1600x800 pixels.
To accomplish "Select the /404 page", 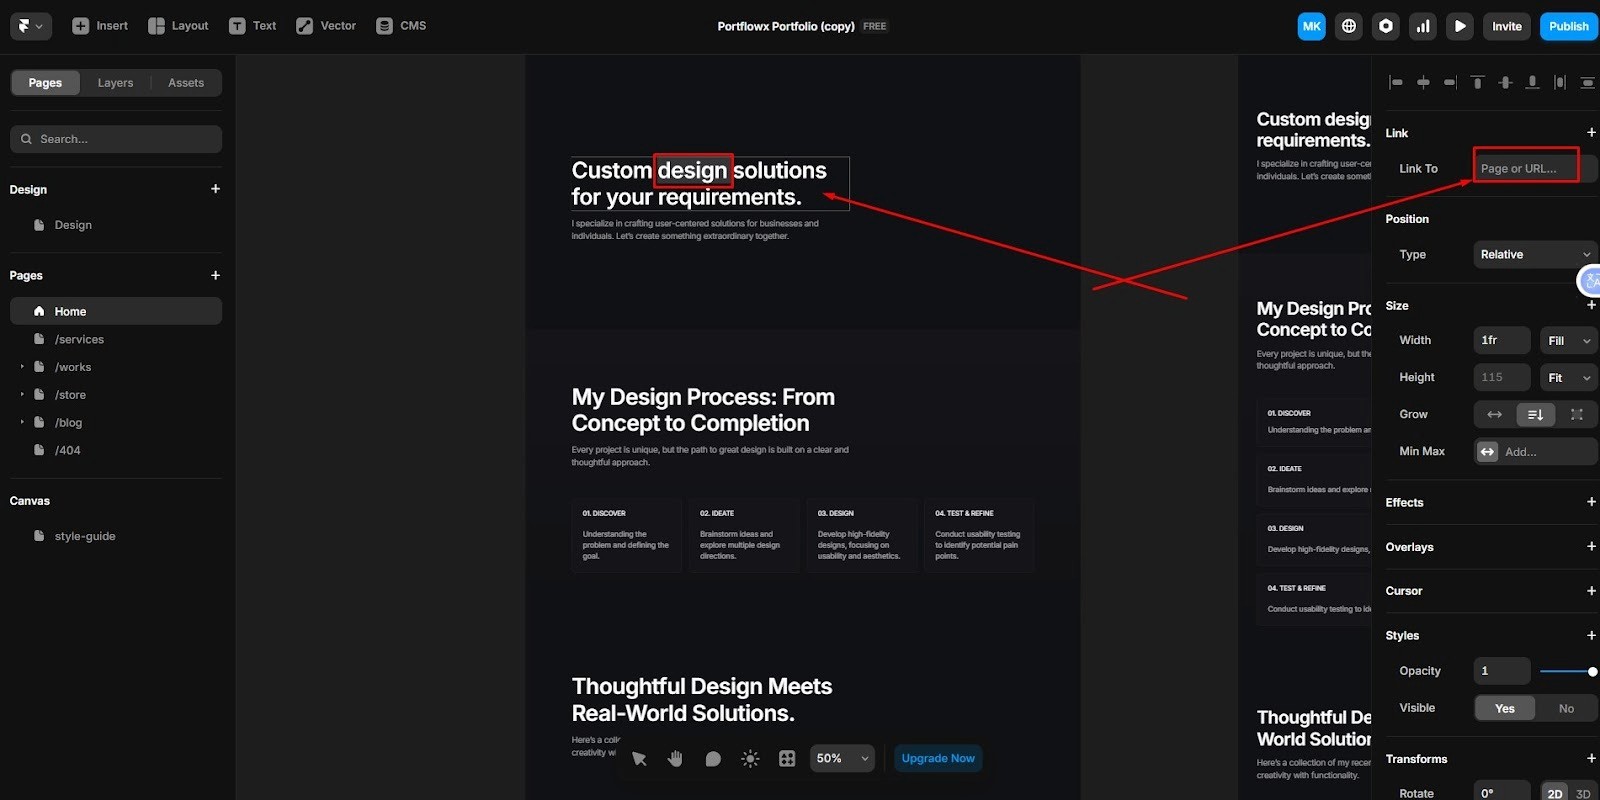I will (x=116, y=450).
